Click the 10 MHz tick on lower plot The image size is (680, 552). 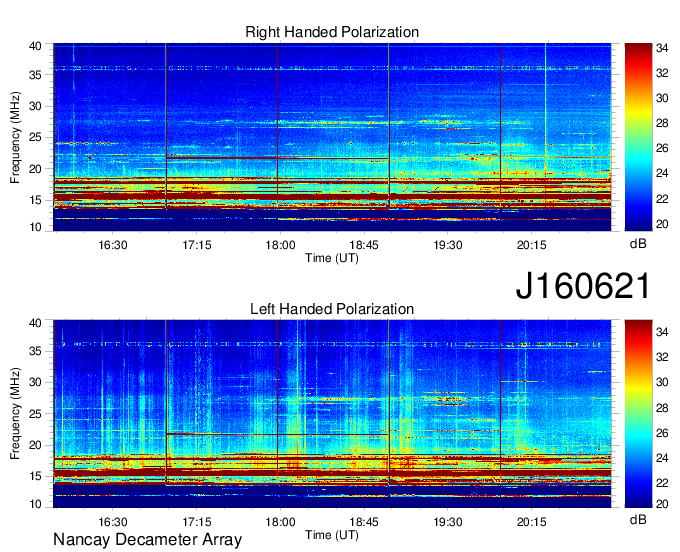[x=35, y=504]
